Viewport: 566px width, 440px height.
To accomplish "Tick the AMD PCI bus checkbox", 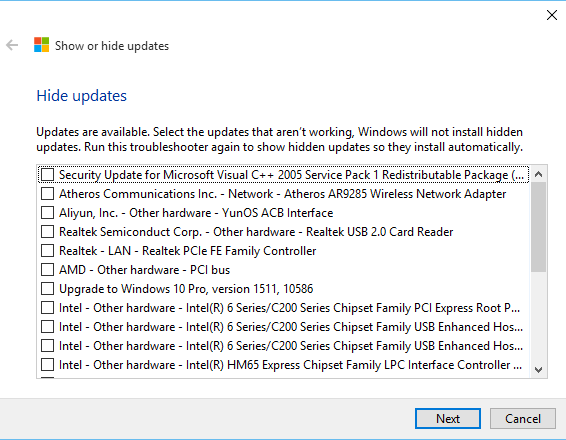I will point(47,270).
